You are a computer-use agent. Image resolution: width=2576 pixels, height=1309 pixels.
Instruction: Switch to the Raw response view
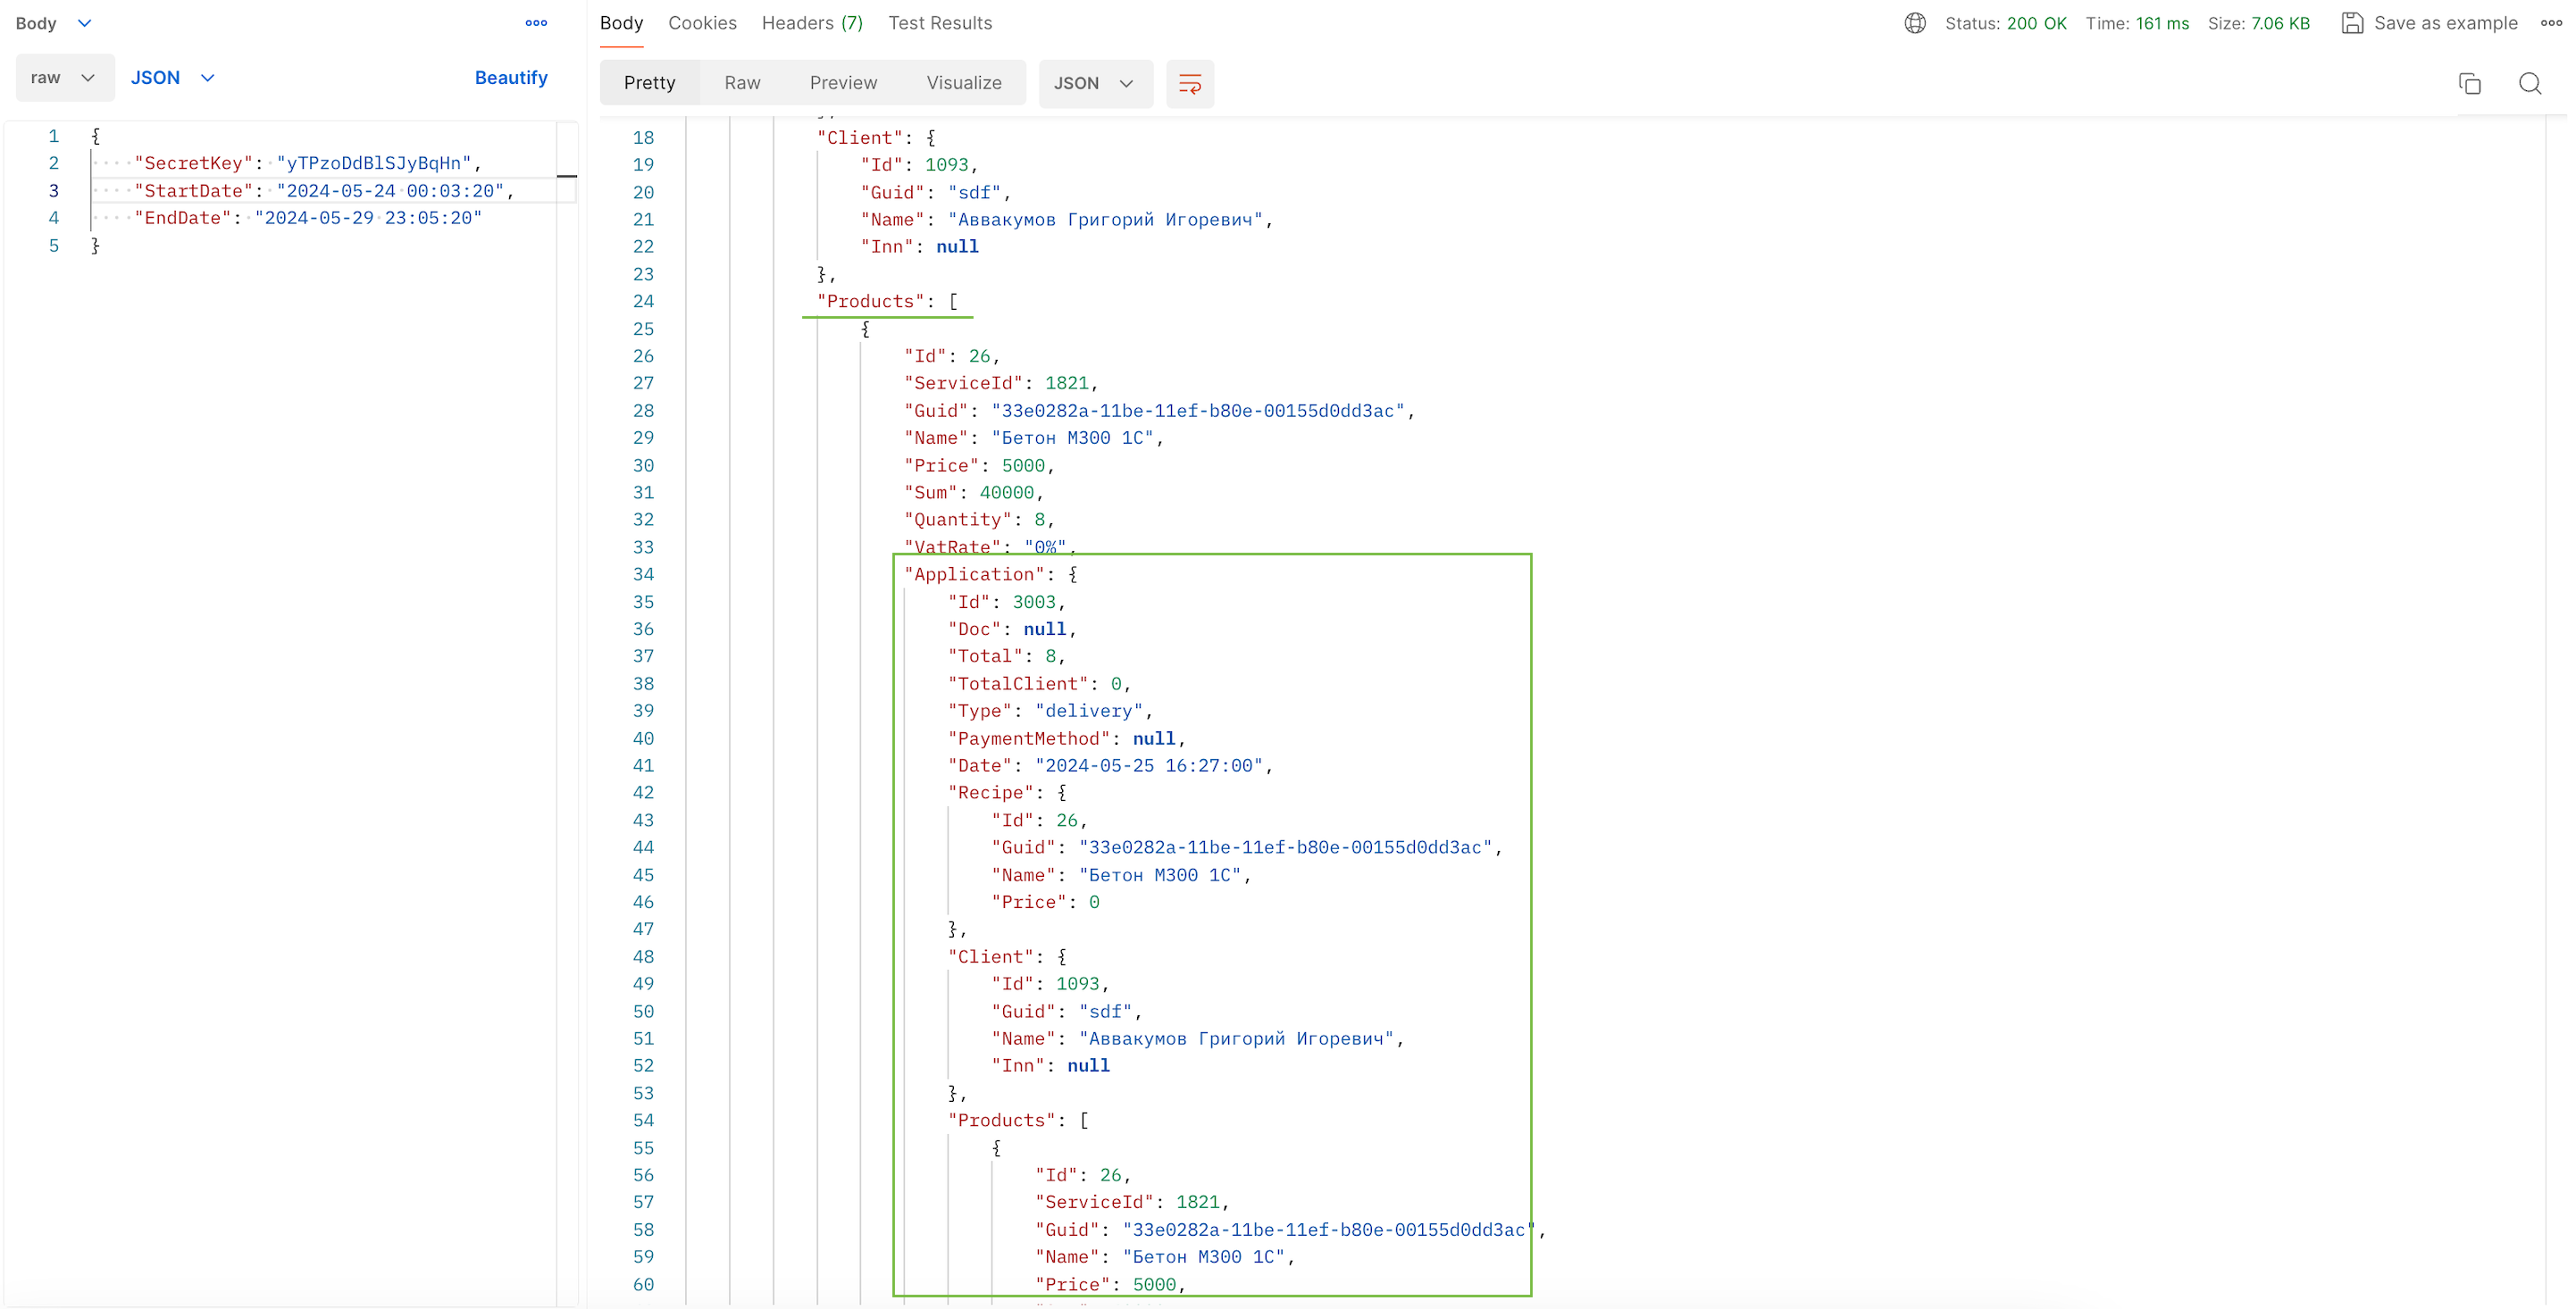(742, 83)
